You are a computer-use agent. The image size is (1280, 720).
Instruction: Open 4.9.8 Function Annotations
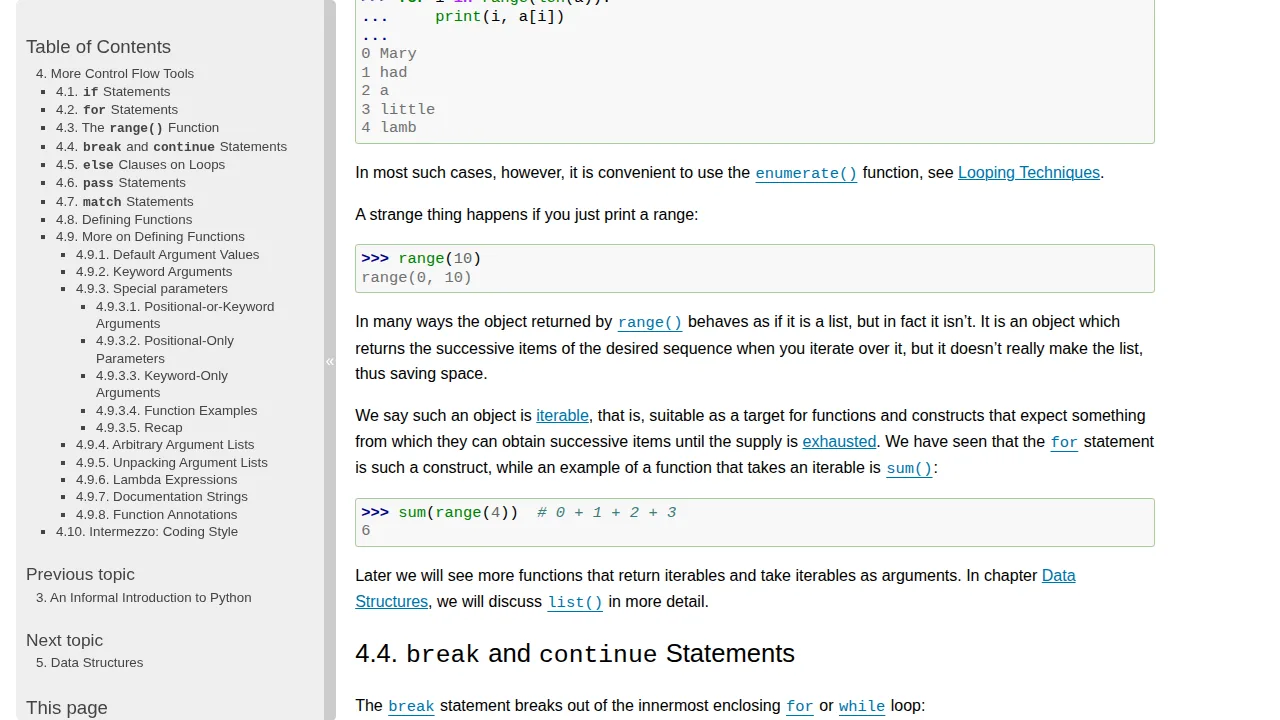(157, 515)
